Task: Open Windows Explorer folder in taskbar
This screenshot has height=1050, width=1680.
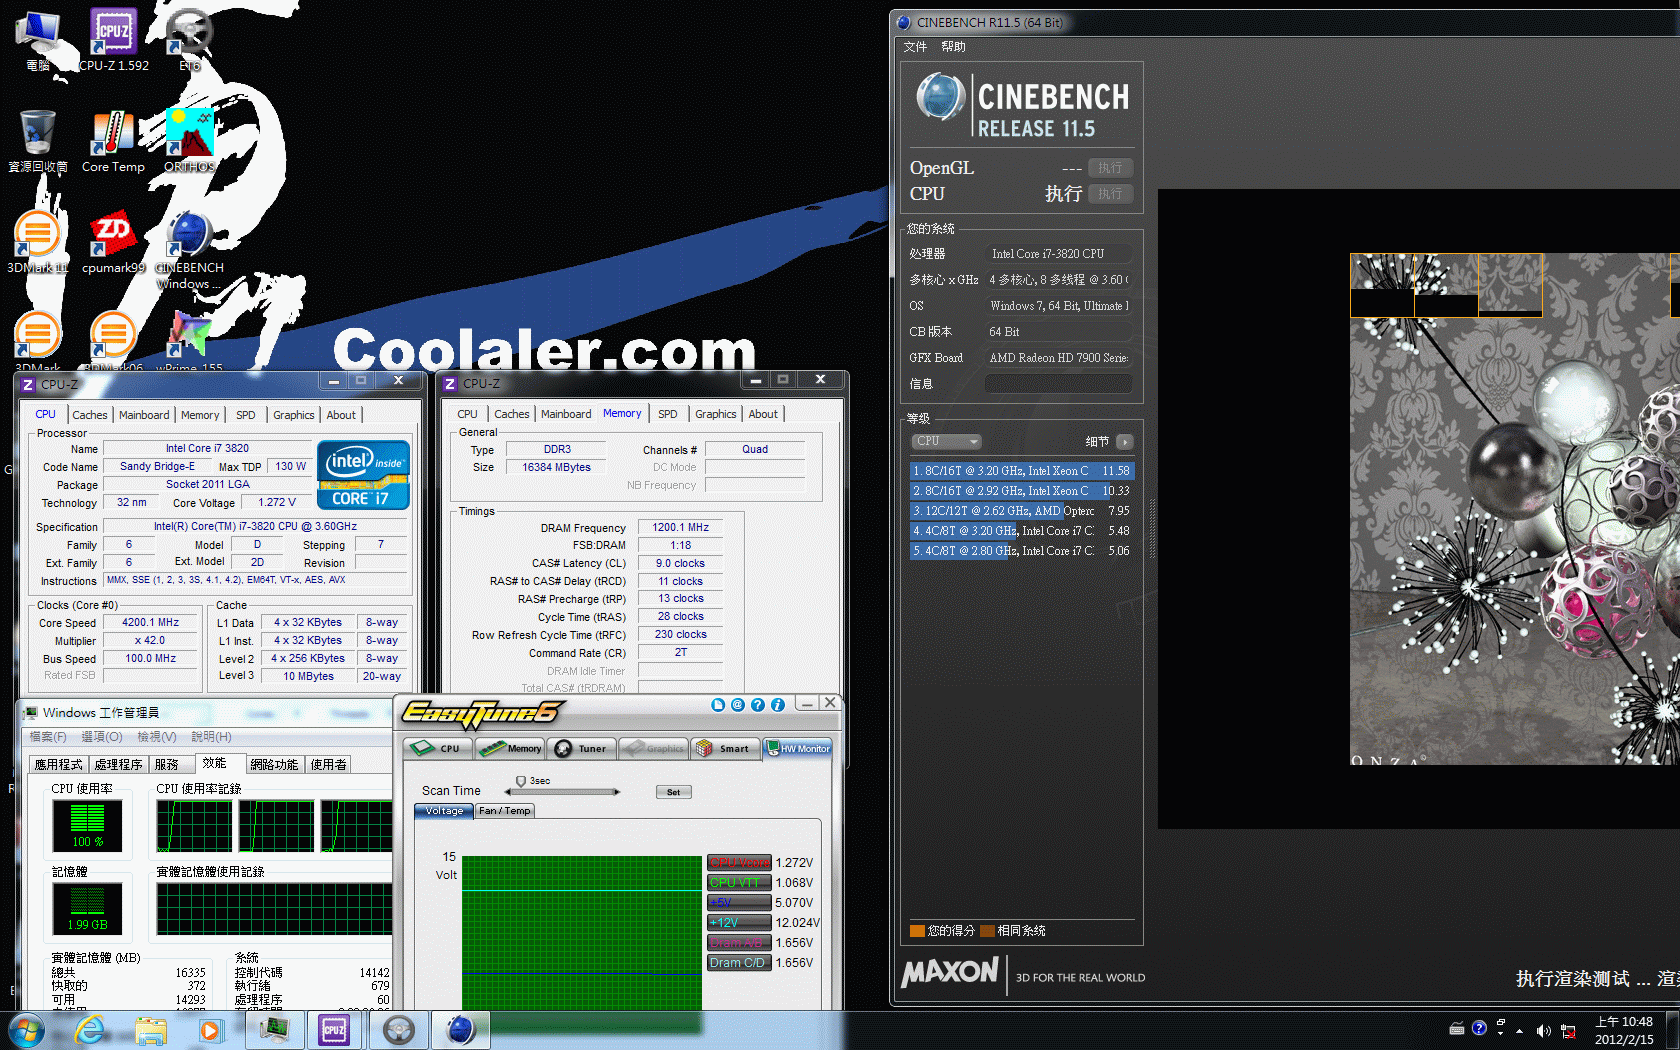Action: (x=151, y=1030)
